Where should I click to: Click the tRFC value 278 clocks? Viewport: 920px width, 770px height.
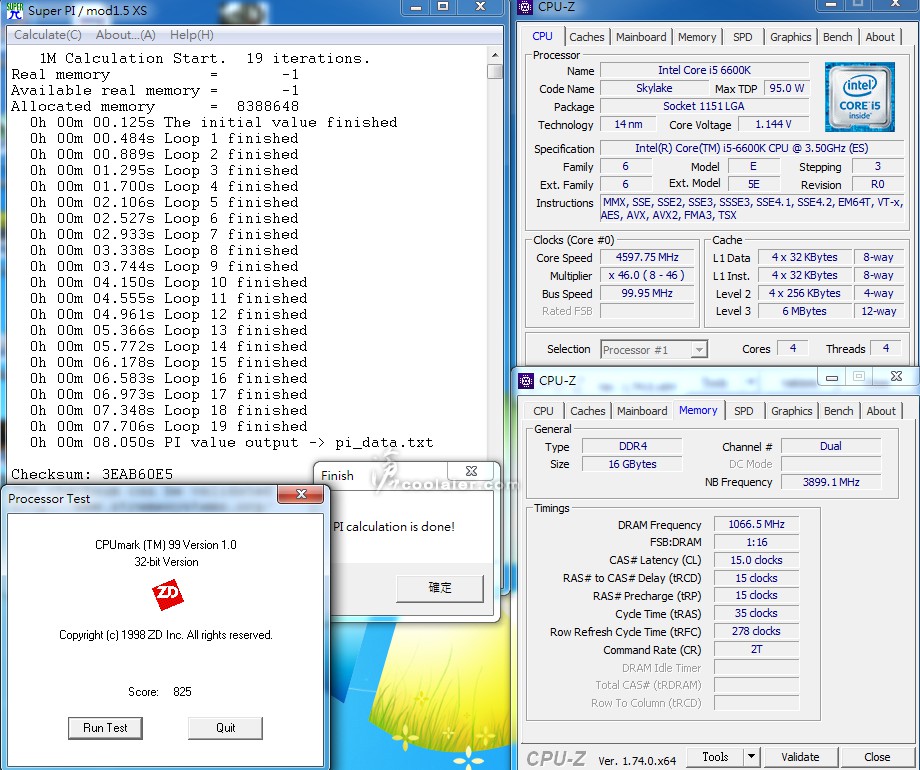tap(756, 631)
